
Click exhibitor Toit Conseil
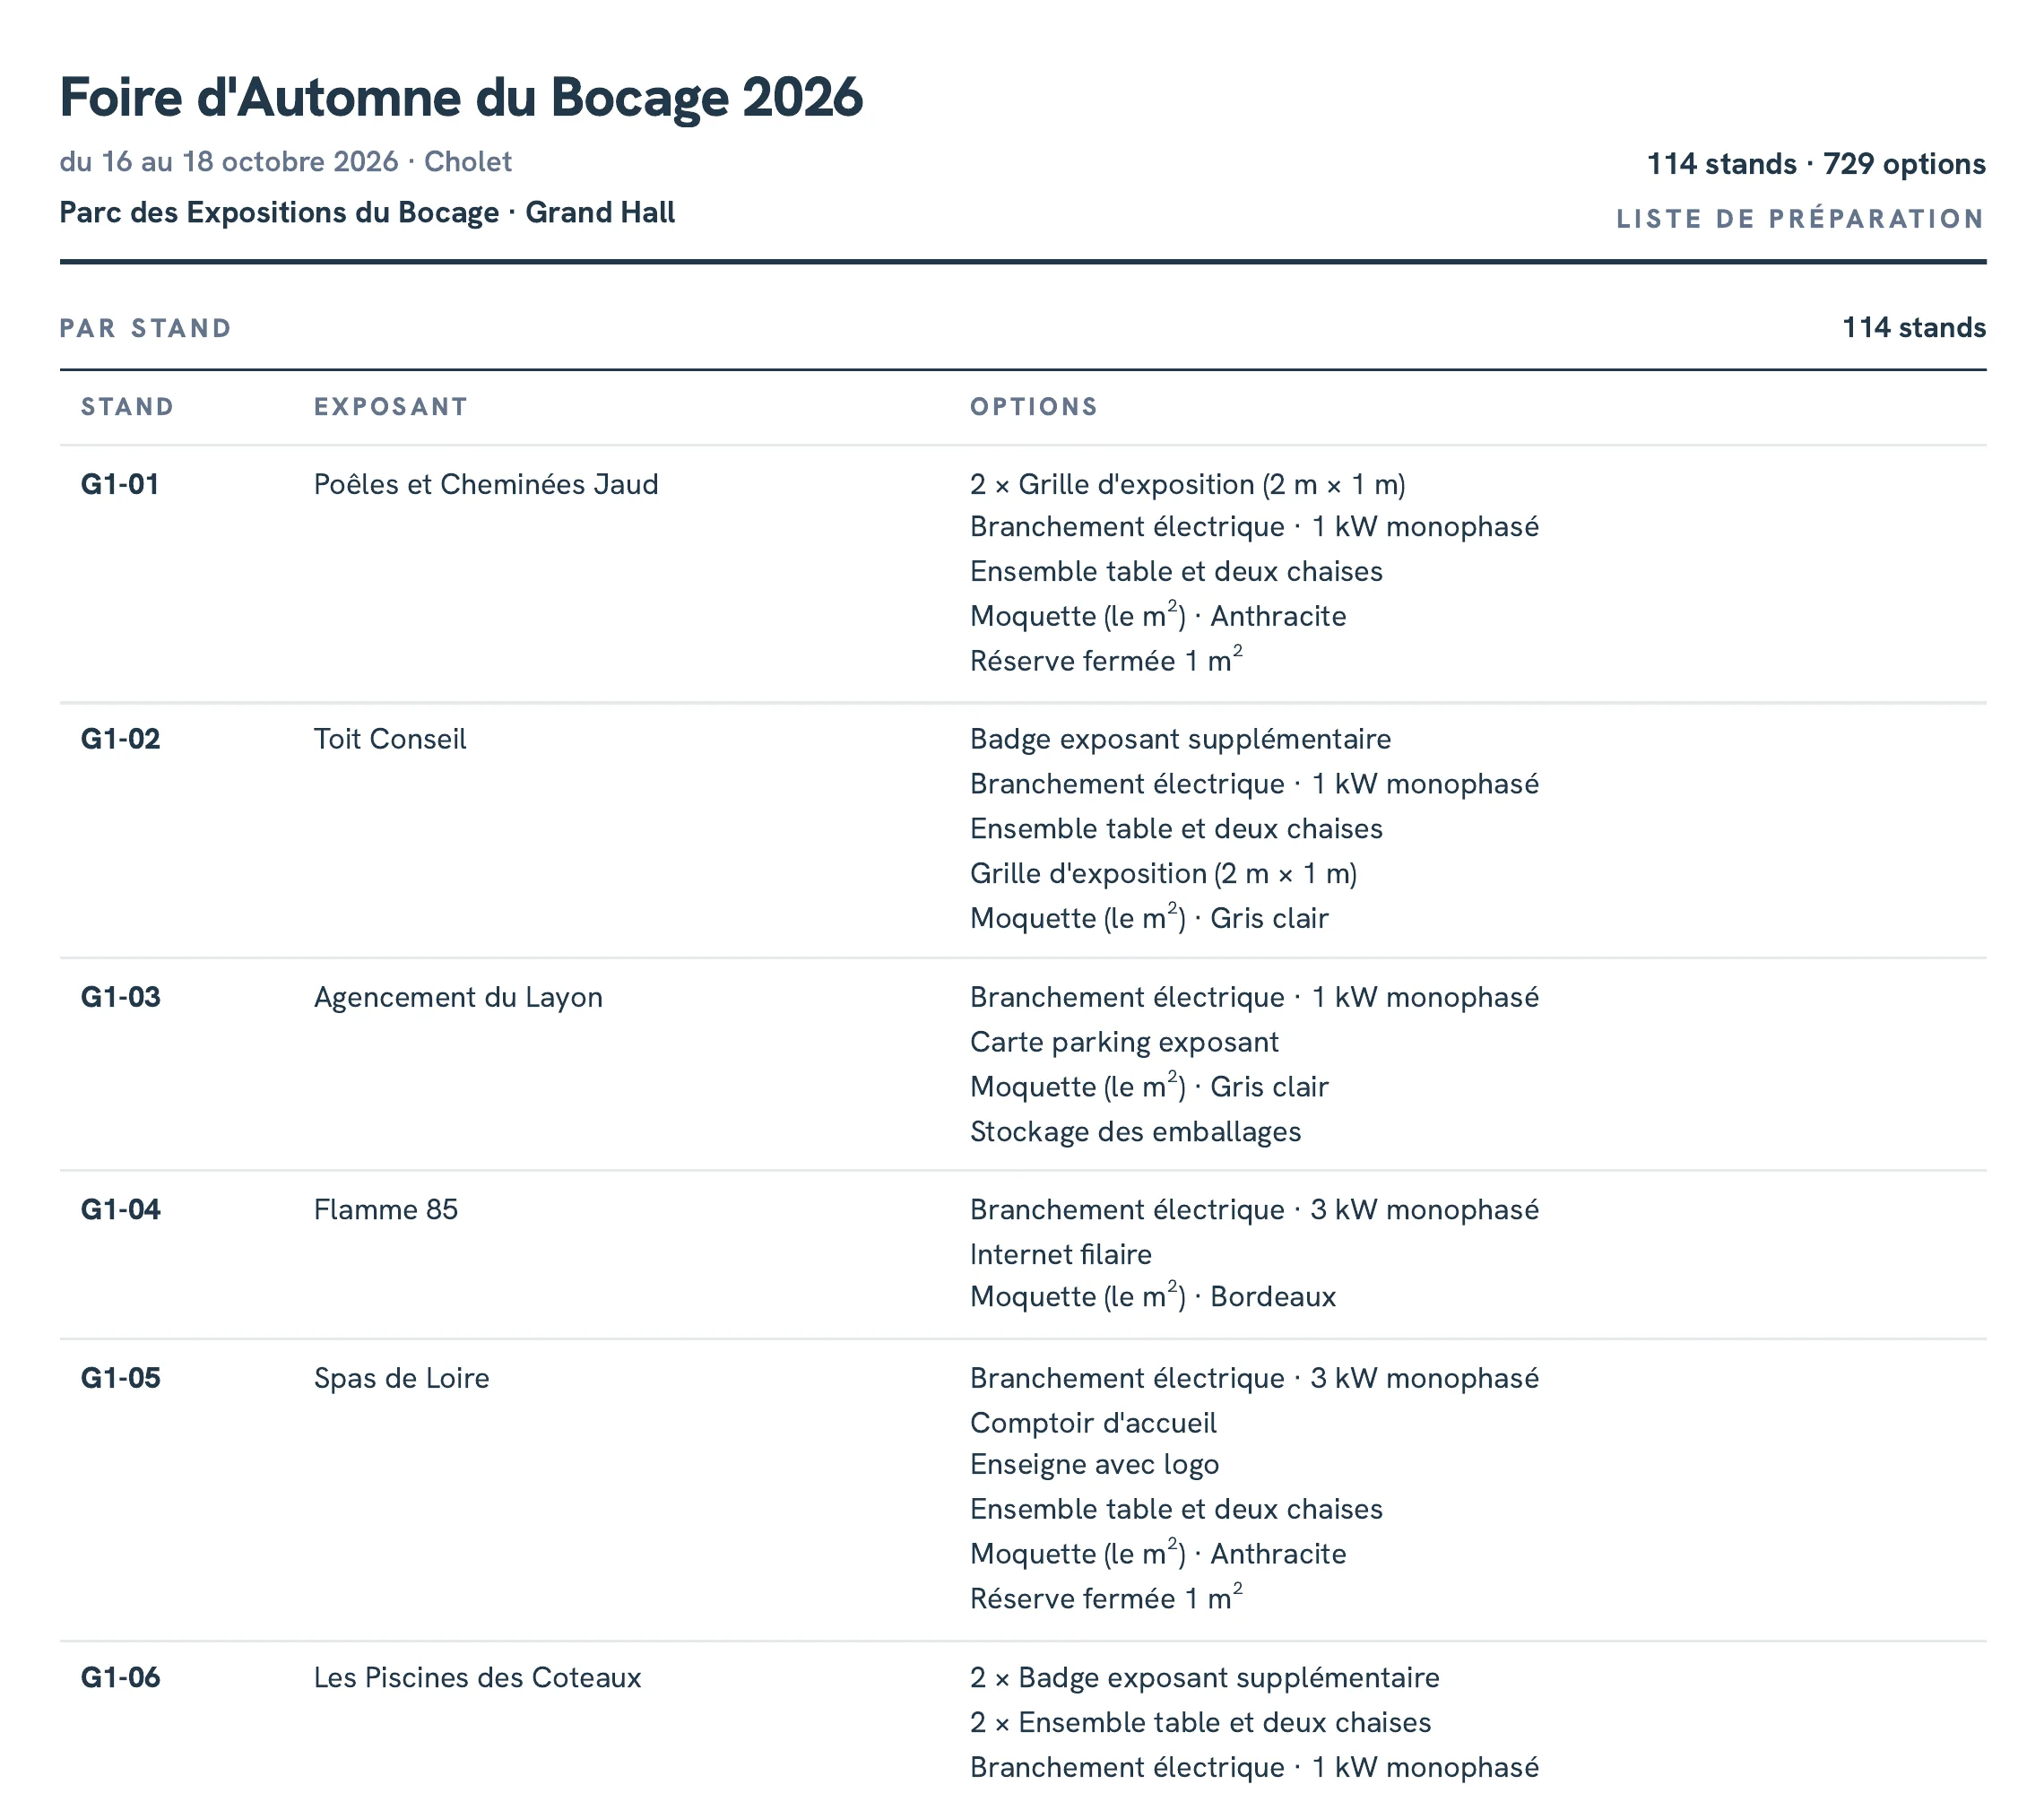[390, 740]
